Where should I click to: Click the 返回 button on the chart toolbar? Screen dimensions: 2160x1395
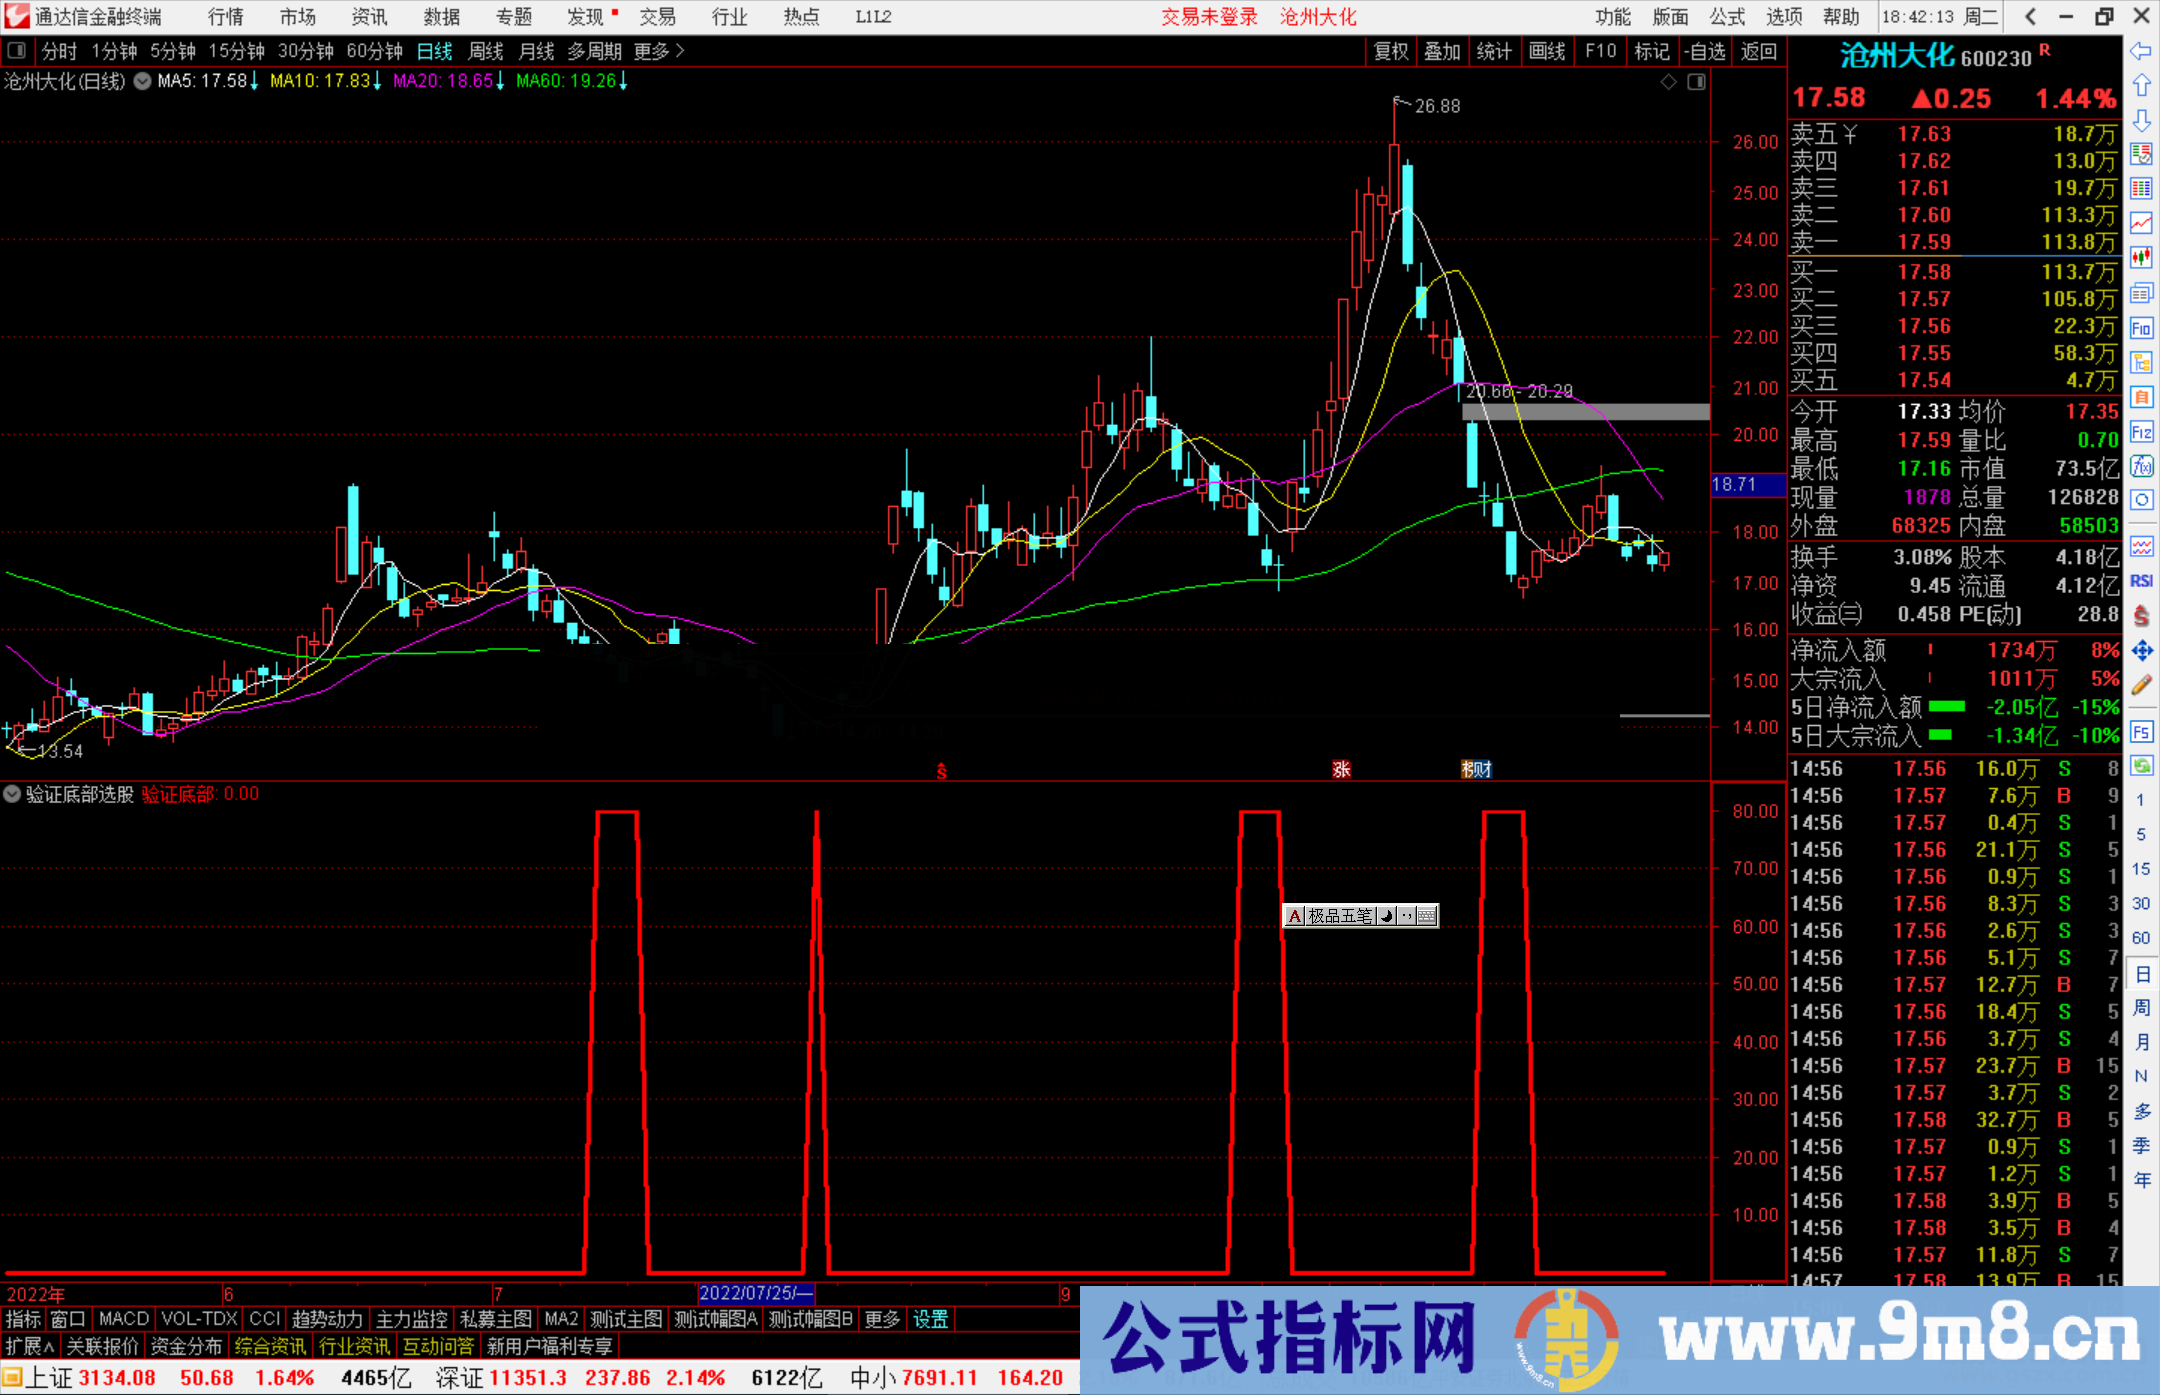click(x=1759, y=51)
